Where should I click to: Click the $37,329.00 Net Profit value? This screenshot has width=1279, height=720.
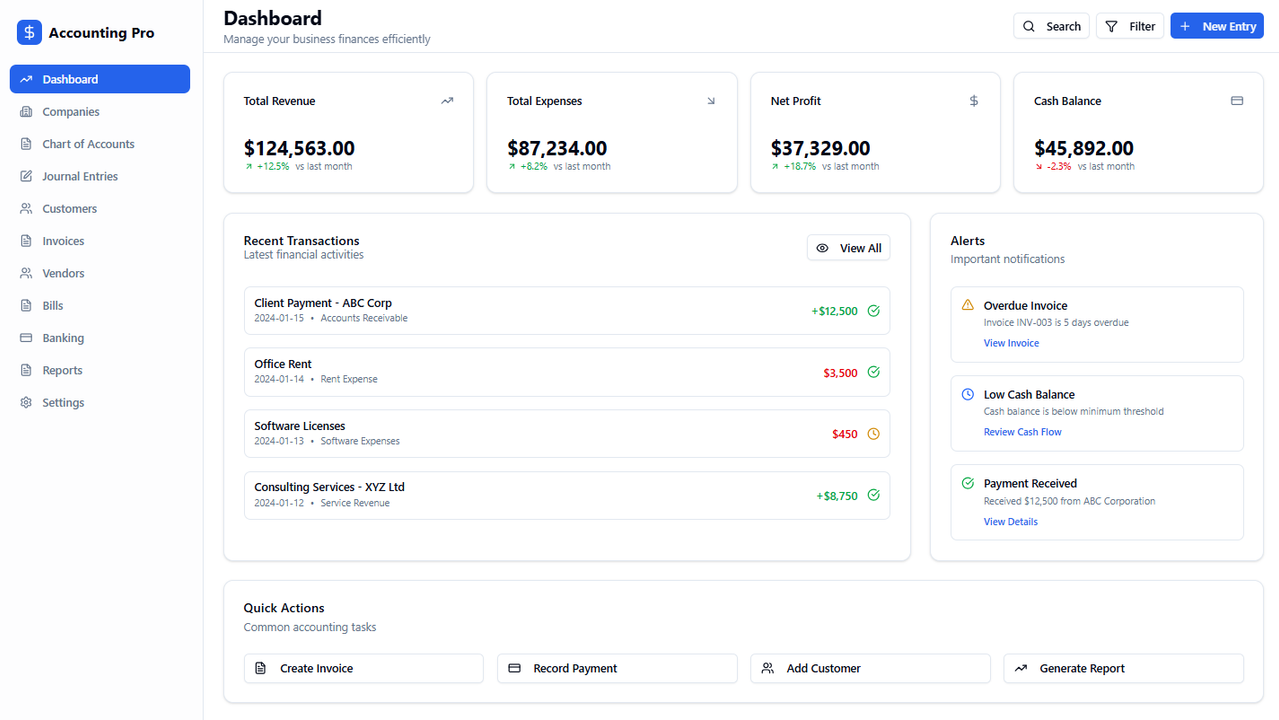pos(821,148)
